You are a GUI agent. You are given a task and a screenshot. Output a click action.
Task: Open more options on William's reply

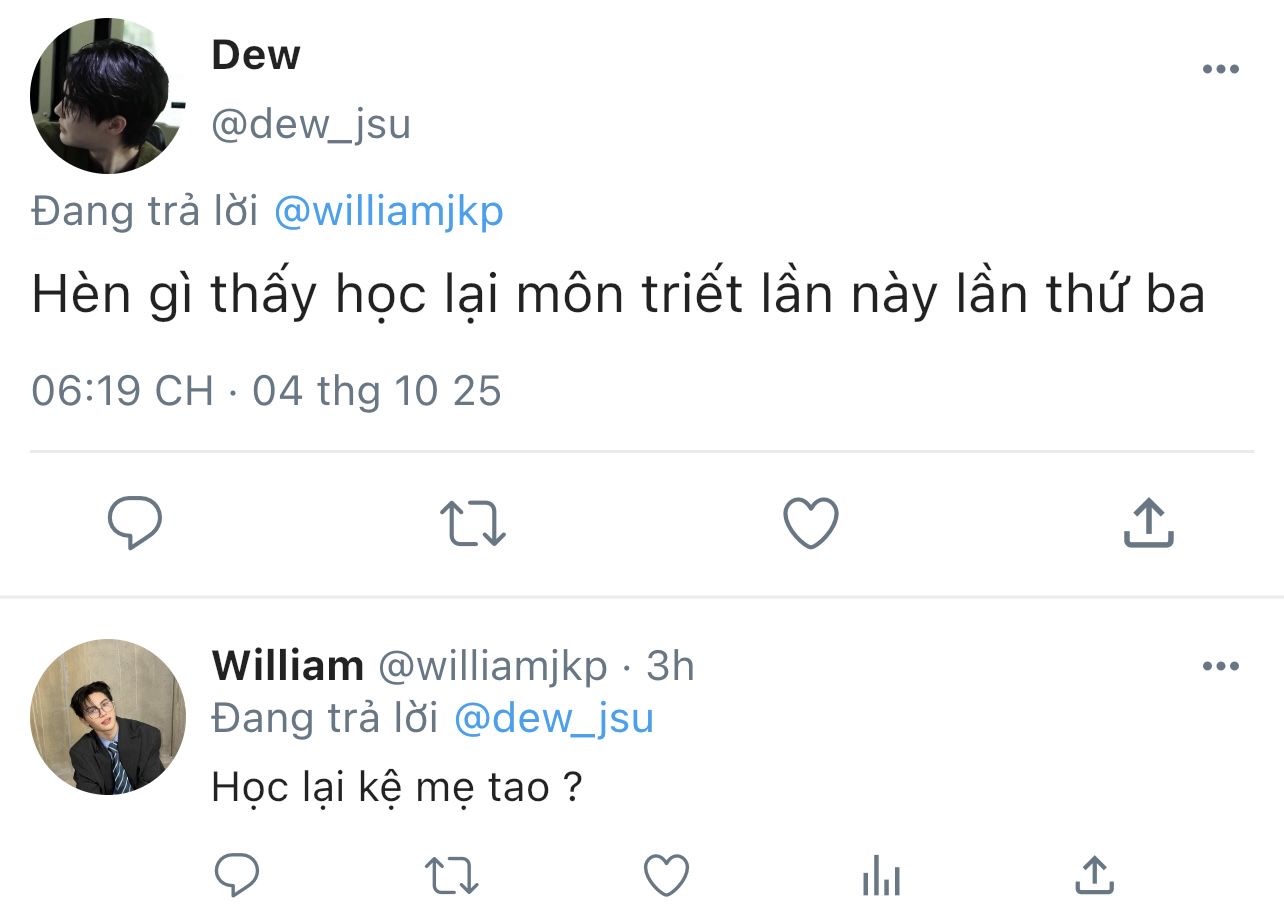1220,666
